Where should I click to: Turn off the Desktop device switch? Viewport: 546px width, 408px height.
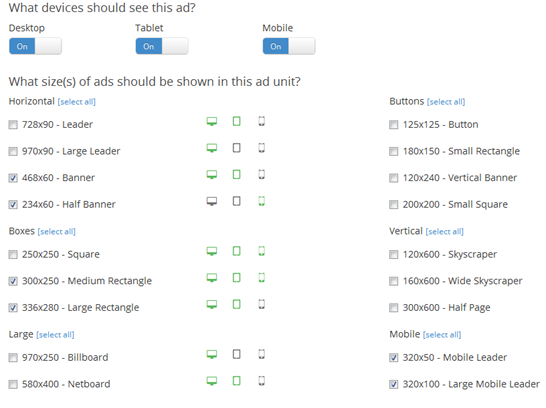coord(35,46)
